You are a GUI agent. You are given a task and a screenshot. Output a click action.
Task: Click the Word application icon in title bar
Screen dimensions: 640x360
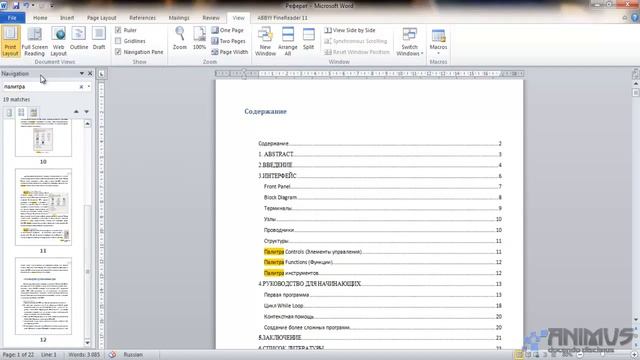click(x=4, y=6)
